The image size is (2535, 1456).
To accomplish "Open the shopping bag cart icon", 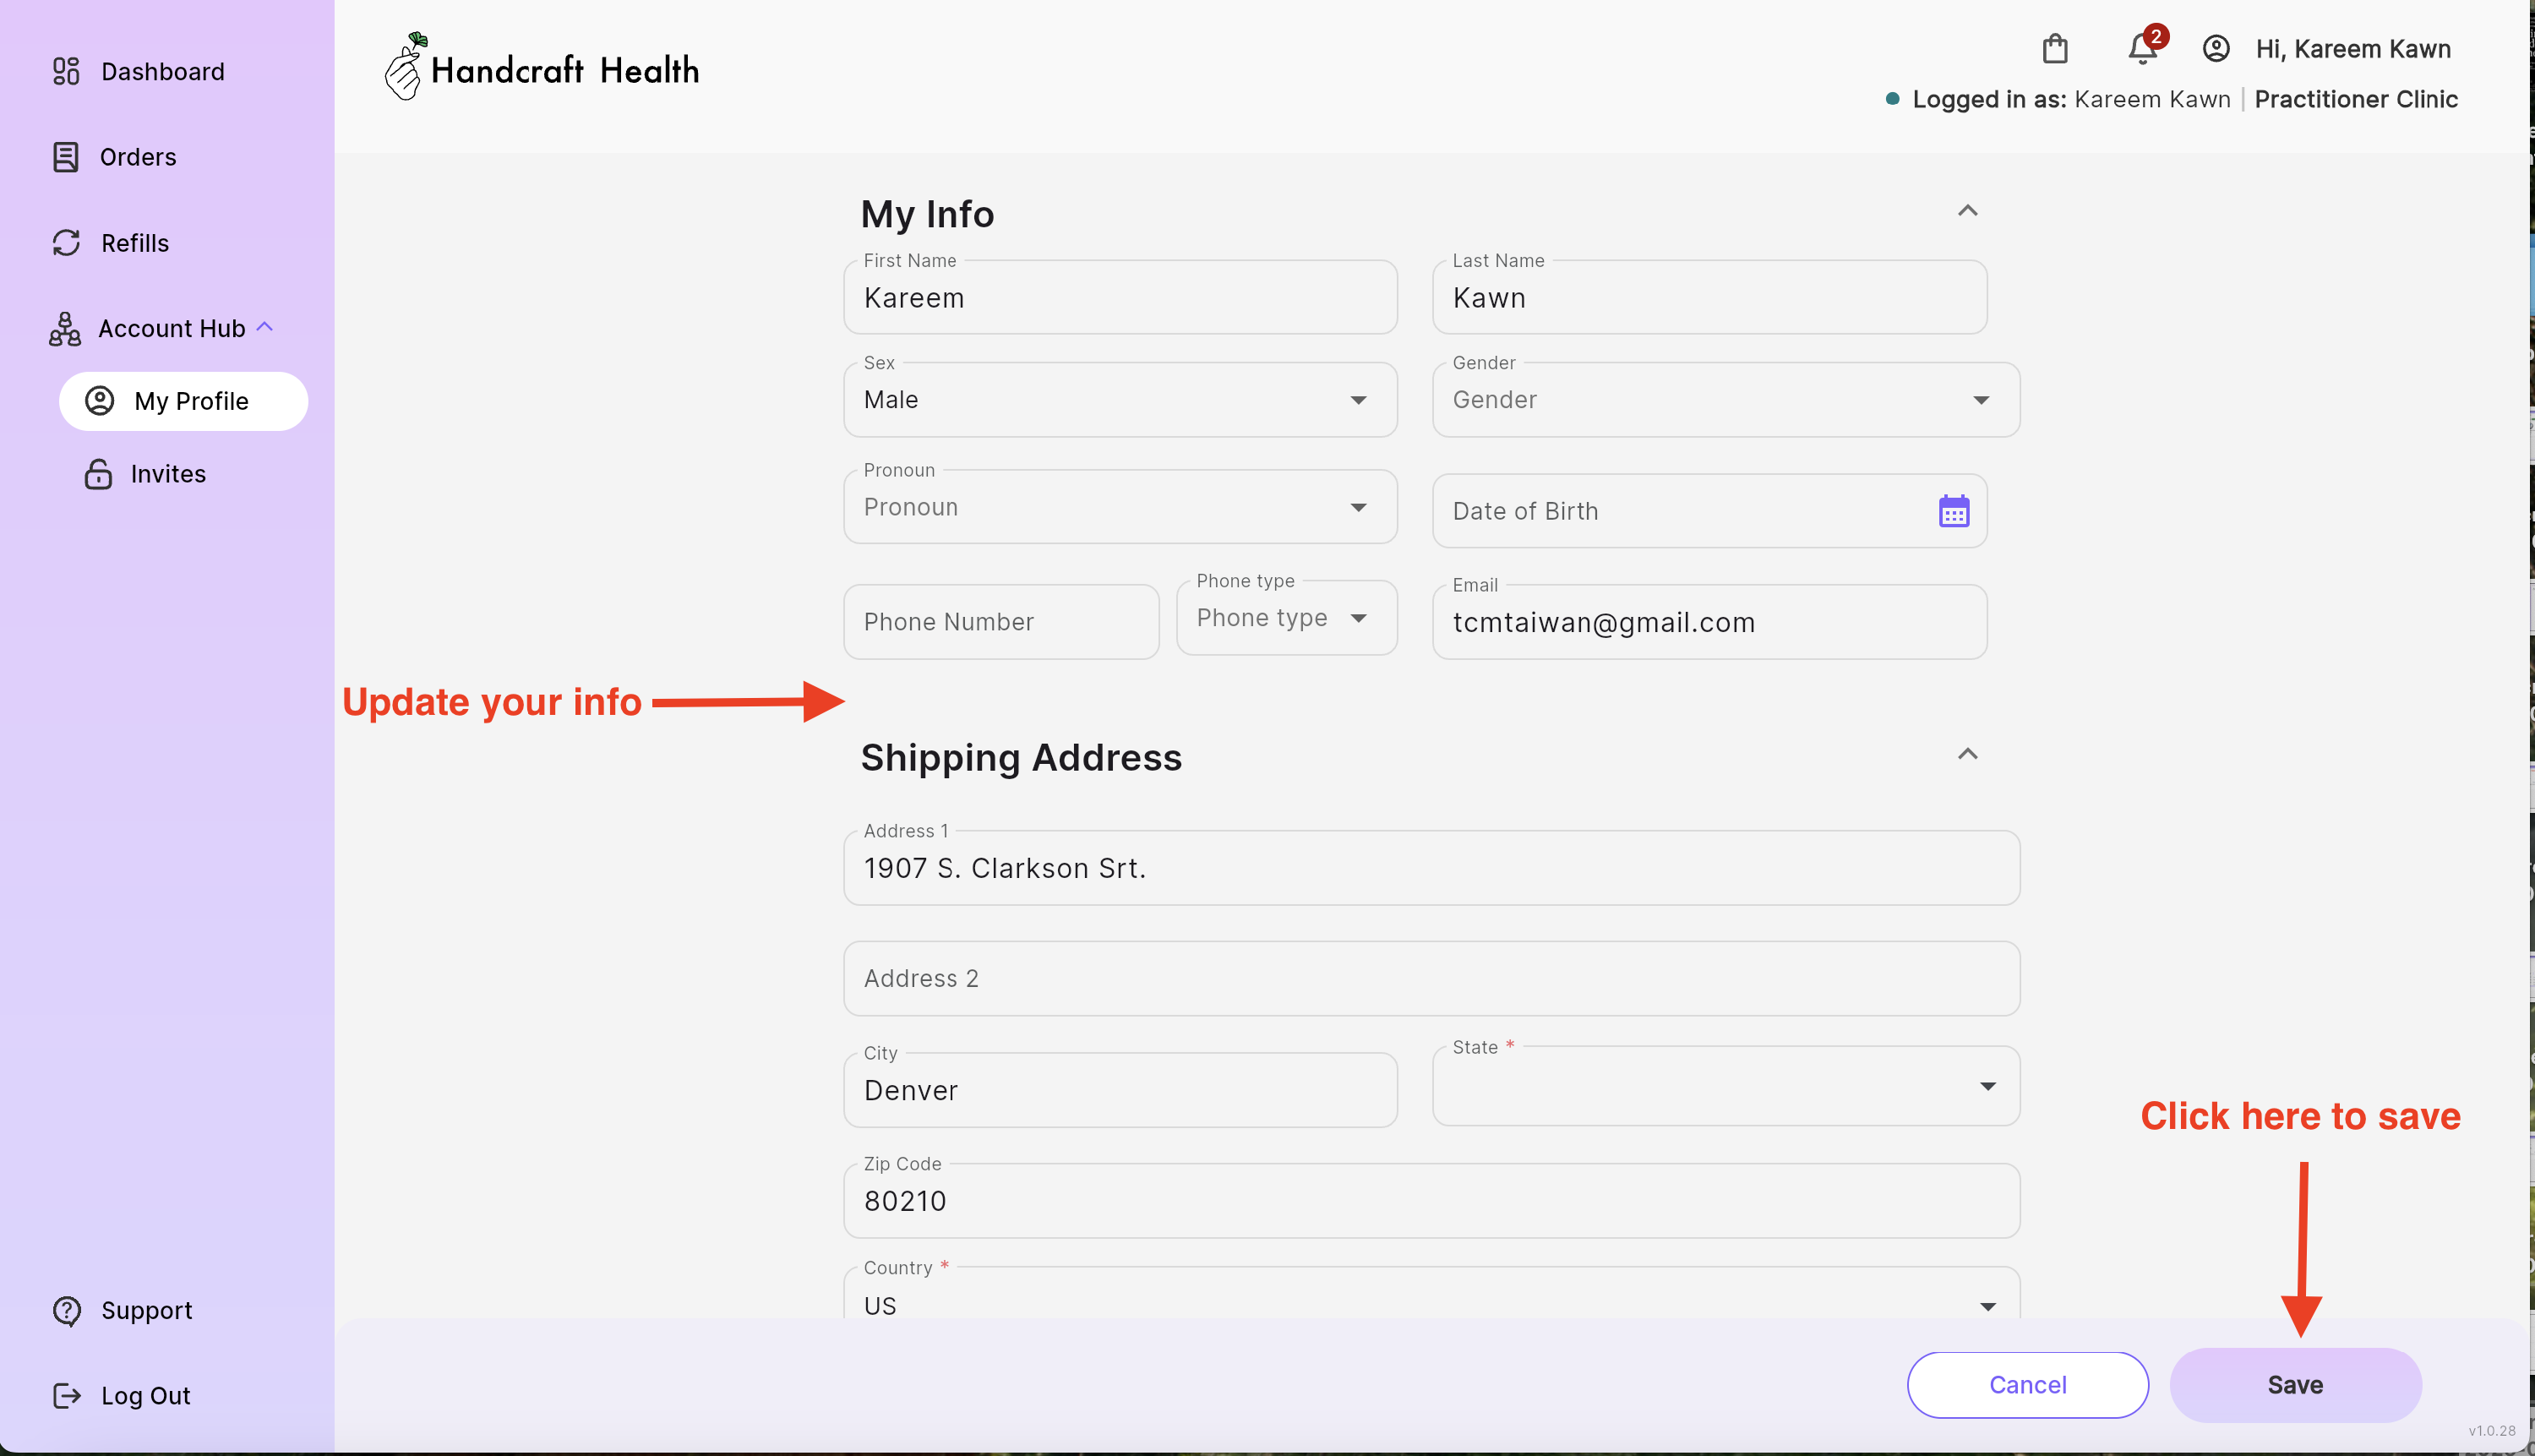I will (x=2054, y=48).
